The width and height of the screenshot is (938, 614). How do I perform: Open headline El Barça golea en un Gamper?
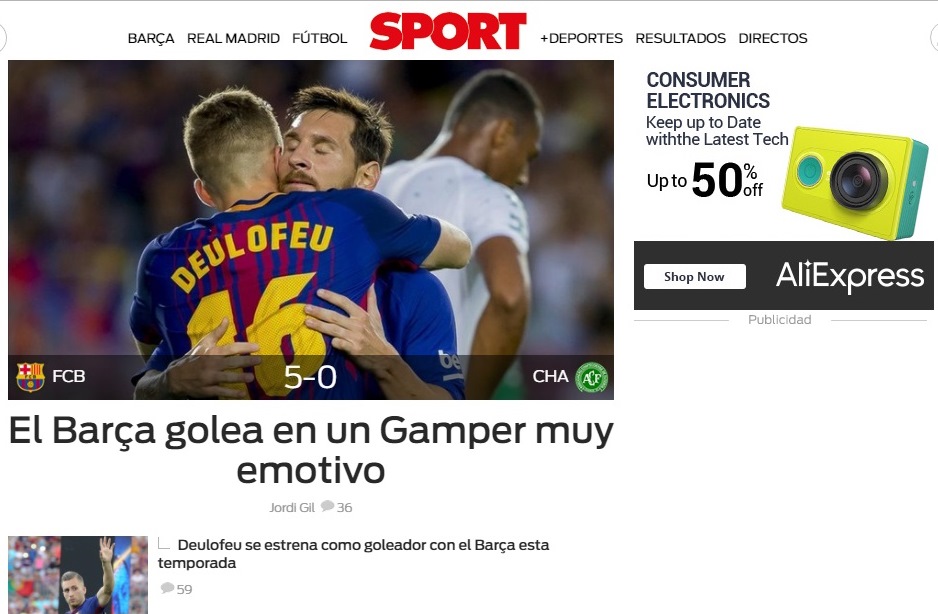pyautogui.click(x=311, y=450)
